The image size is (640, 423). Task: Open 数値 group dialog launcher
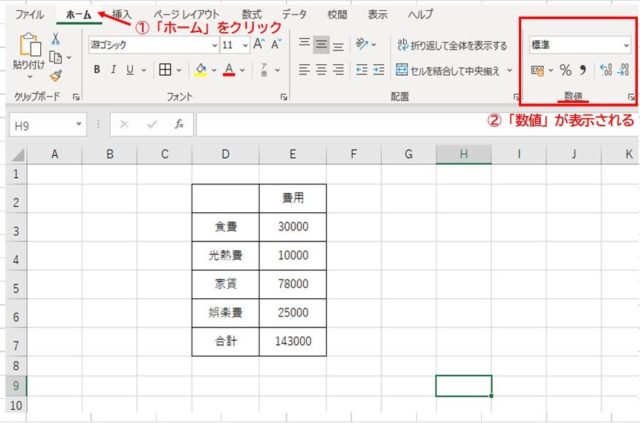point(631,97)
